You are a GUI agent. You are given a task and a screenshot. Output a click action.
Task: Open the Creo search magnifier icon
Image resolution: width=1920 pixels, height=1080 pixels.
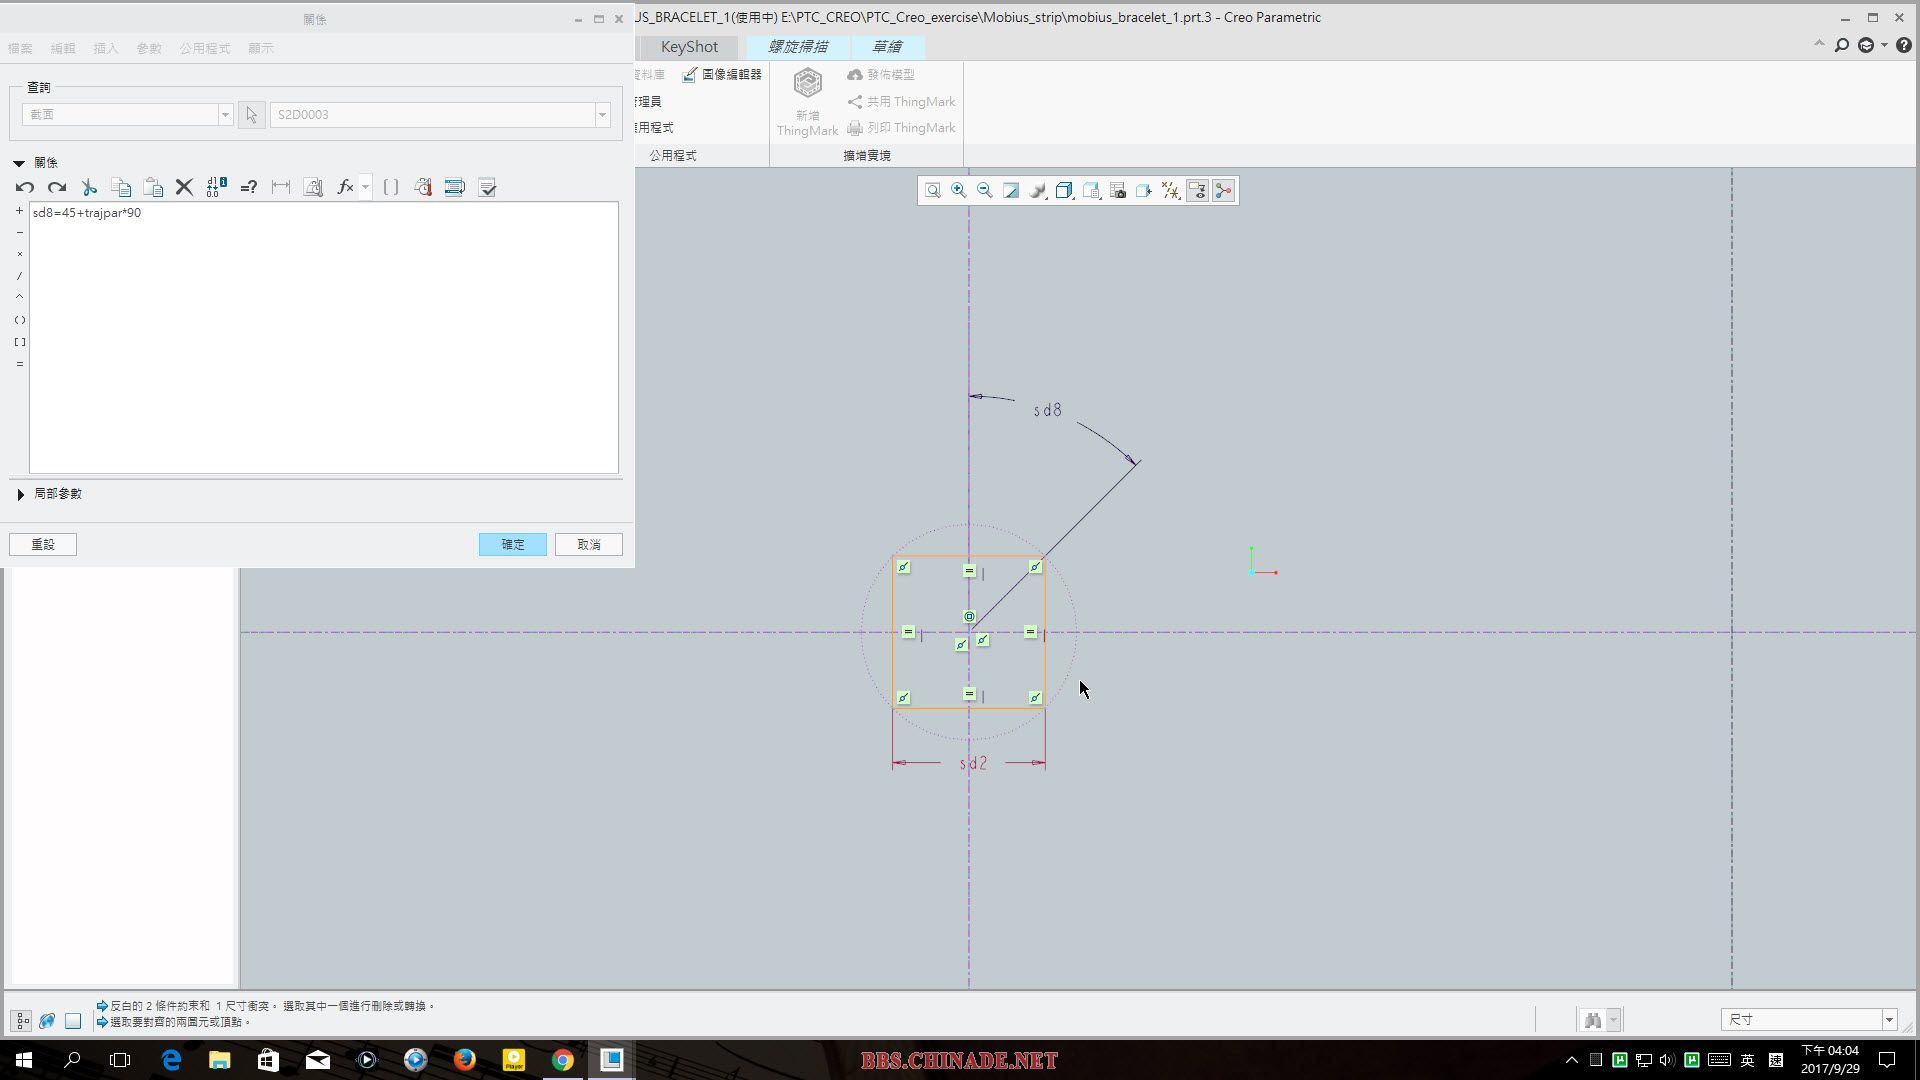tap(1841, 46)
